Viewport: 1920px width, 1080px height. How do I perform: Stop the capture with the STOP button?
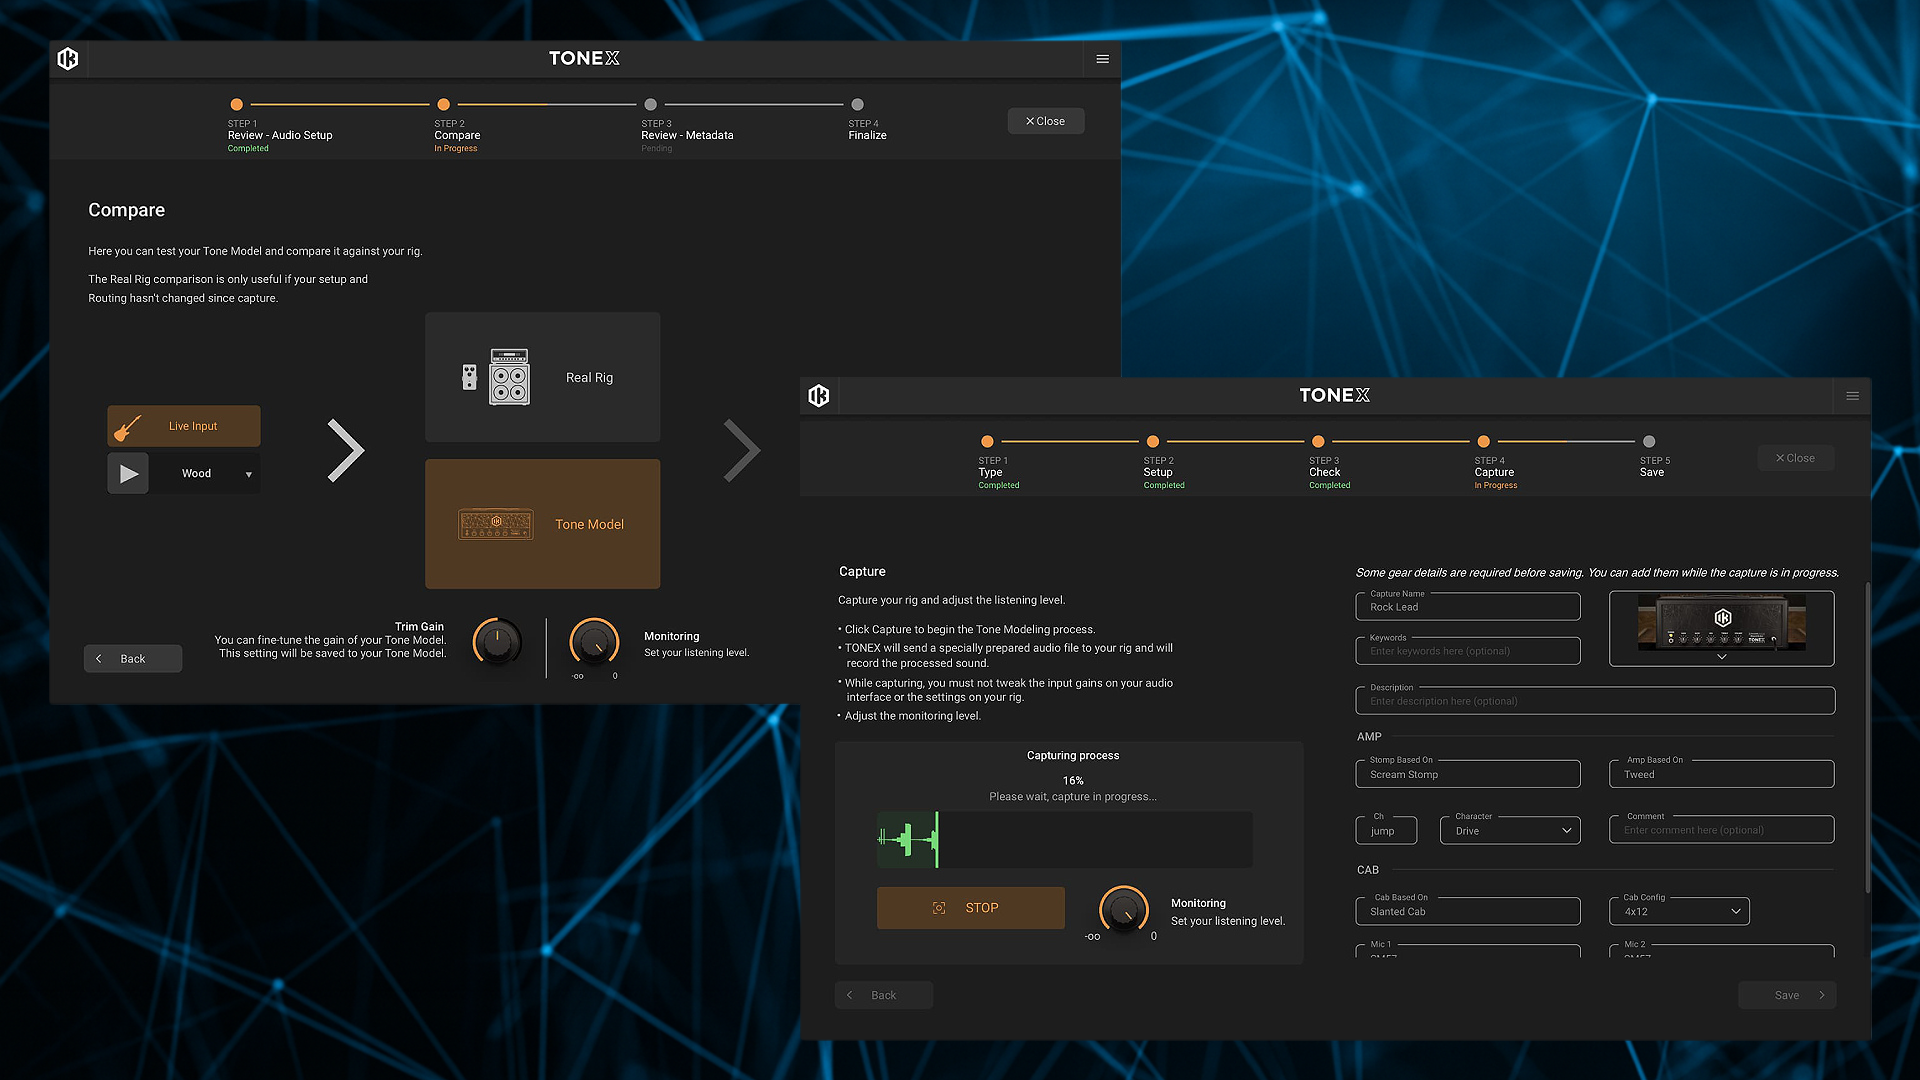tap(970, 908)
